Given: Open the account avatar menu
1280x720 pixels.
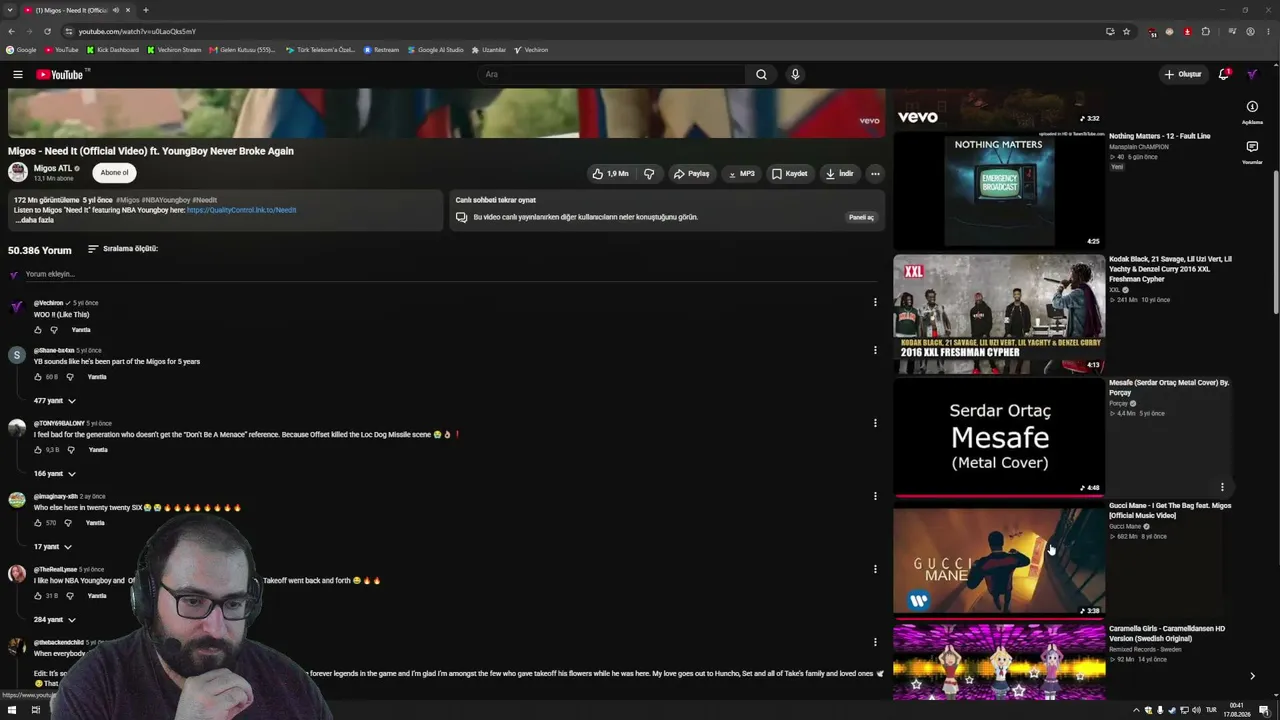Looking at the screenshot, I should pos(1252,74).
